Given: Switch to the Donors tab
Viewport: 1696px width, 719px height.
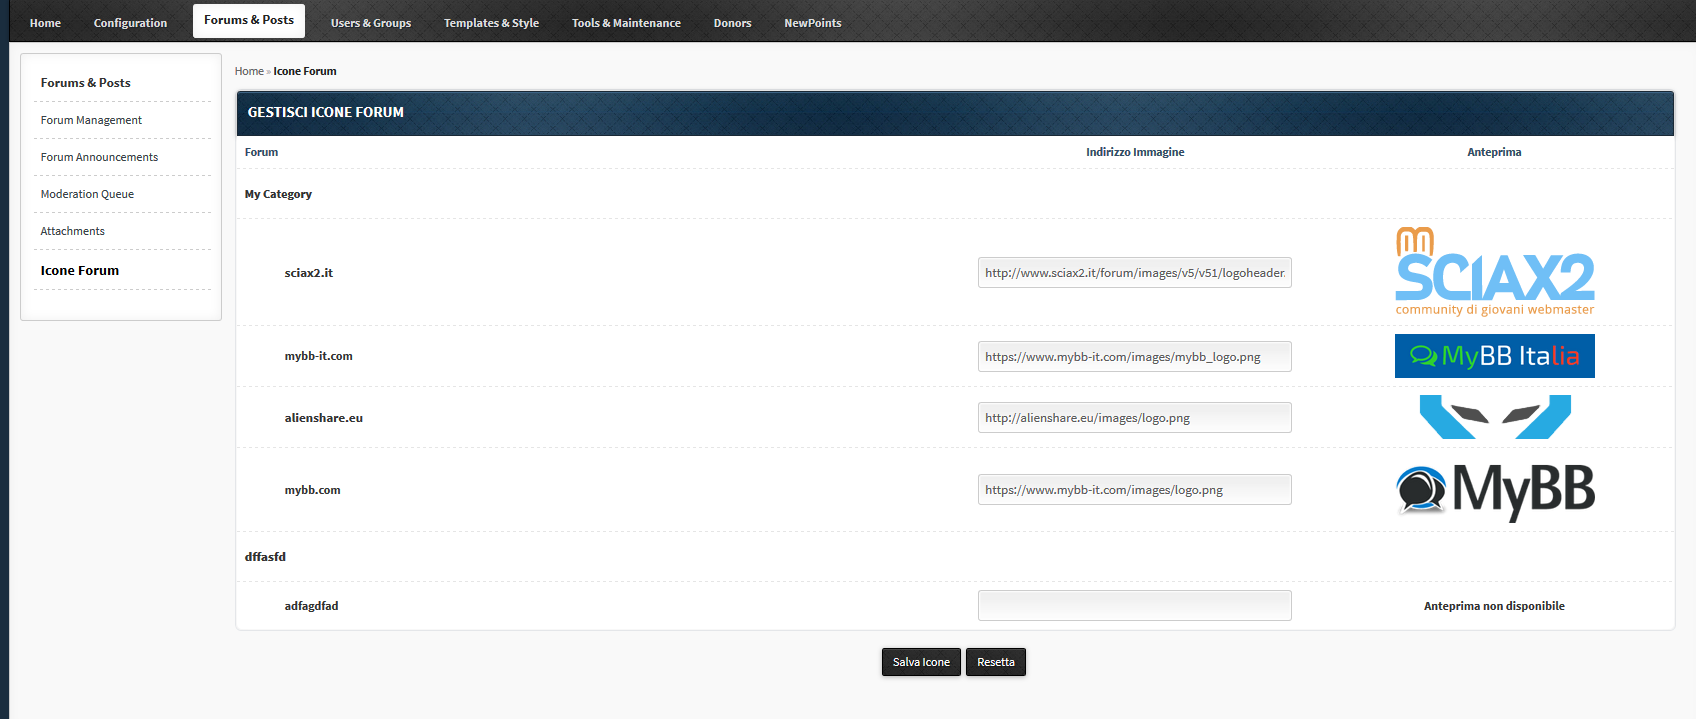Looking at the screenshot, I should (x=732, y=23).
